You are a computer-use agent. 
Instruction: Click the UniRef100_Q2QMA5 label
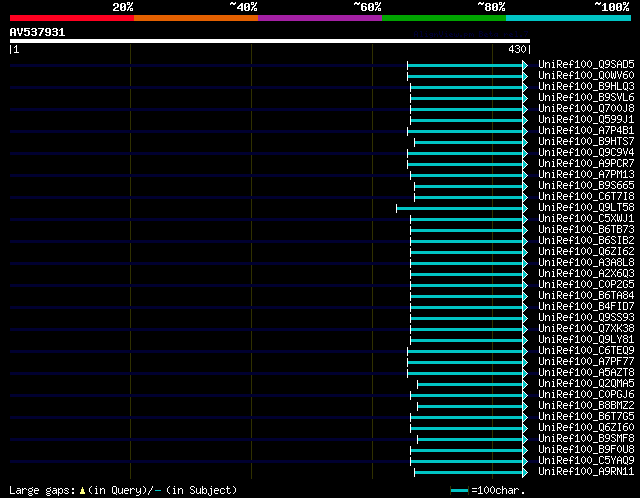(x=586, y=384)
